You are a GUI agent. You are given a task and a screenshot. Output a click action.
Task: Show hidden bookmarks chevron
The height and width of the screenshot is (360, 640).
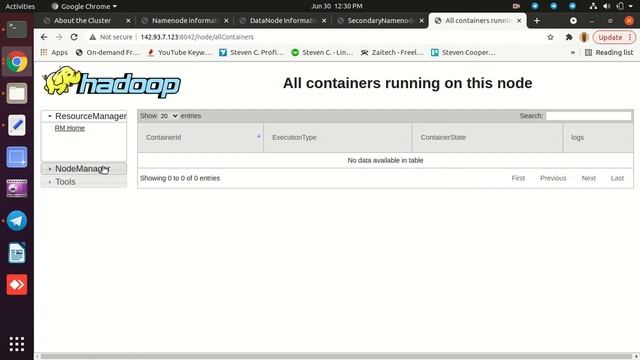tap(573, 52)
